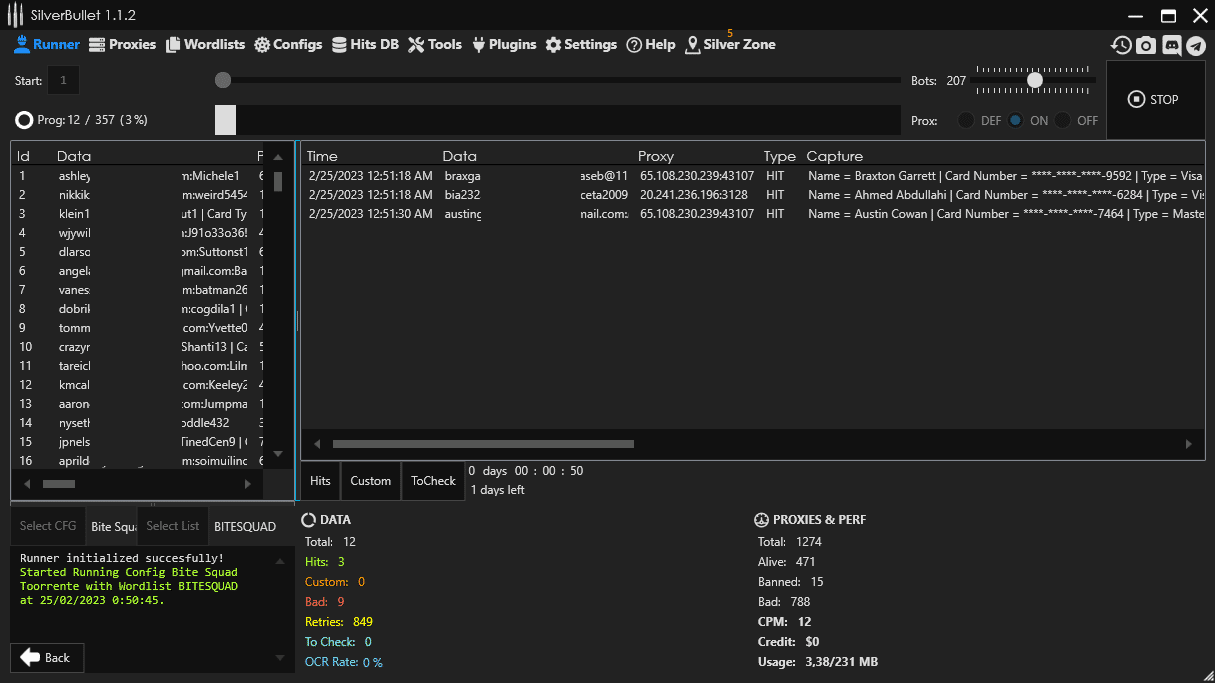This screenshot has width=1215, height=683.
Task: Open the Discord icon link
Action: click(1171, 46)
